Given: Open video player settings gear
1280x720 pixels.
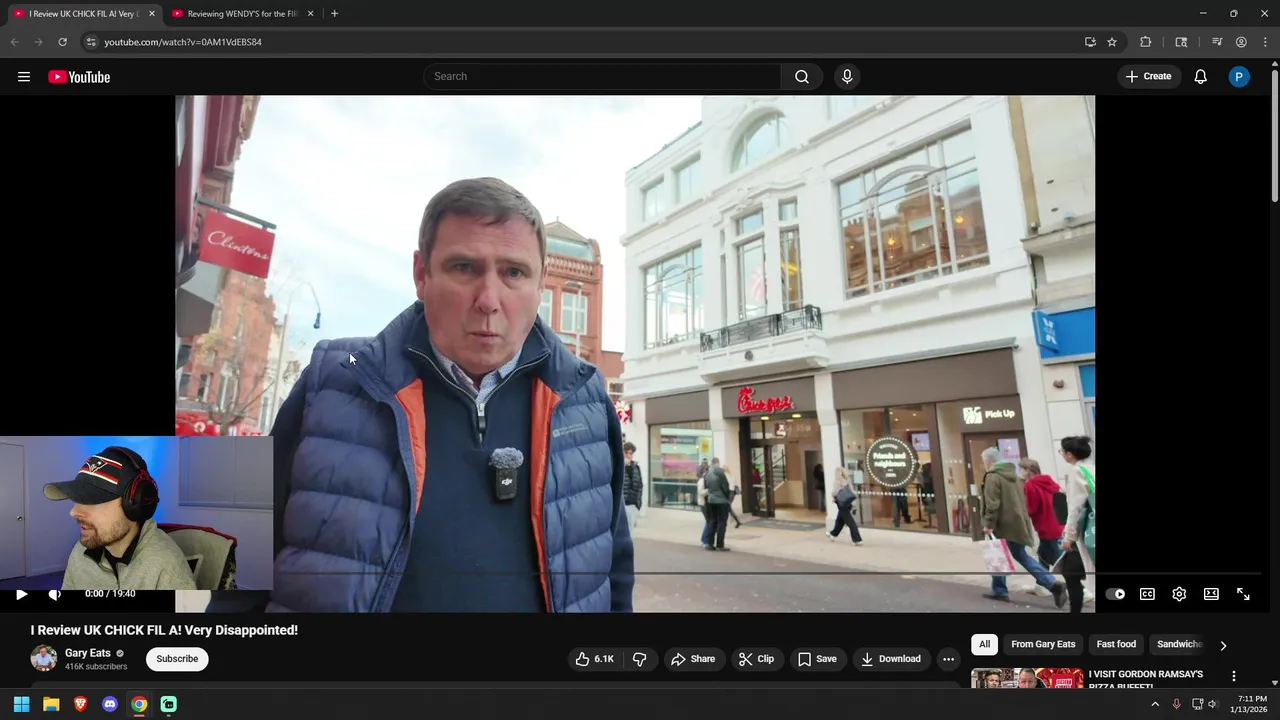Looking at the screenshot, I should (1179, 594).
